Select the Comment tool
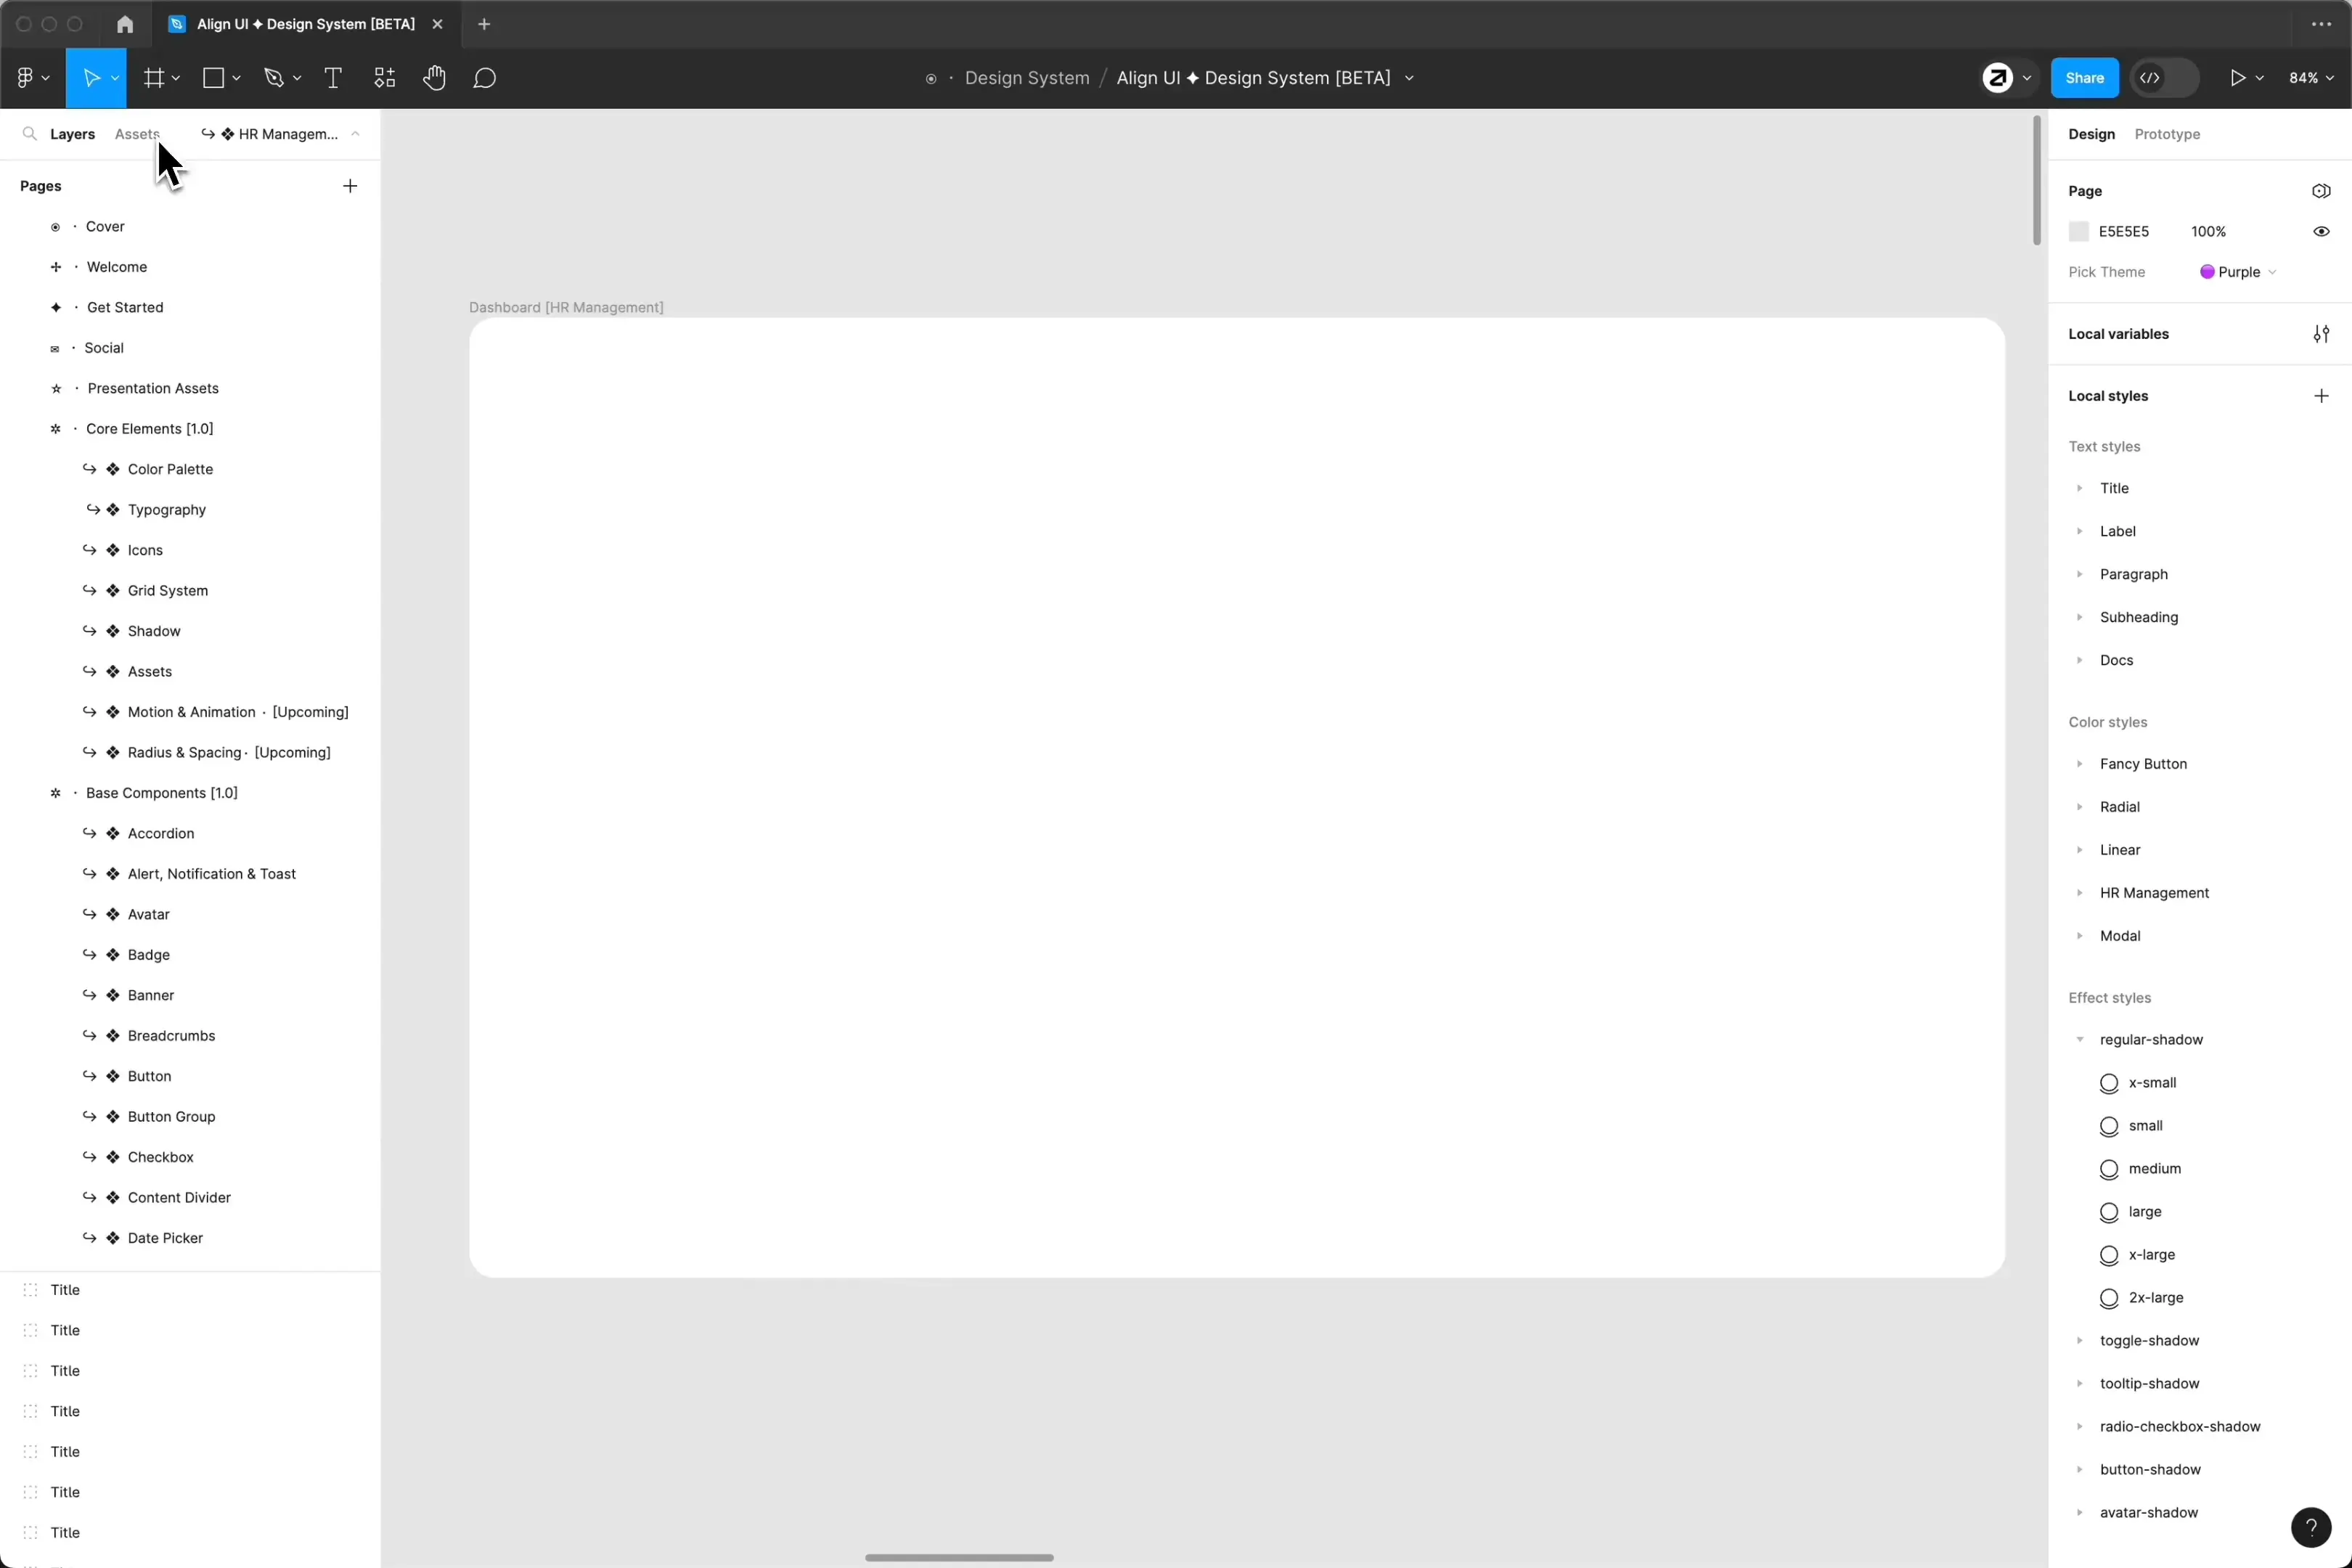The image size is (2352, 1568). (484, 78)
